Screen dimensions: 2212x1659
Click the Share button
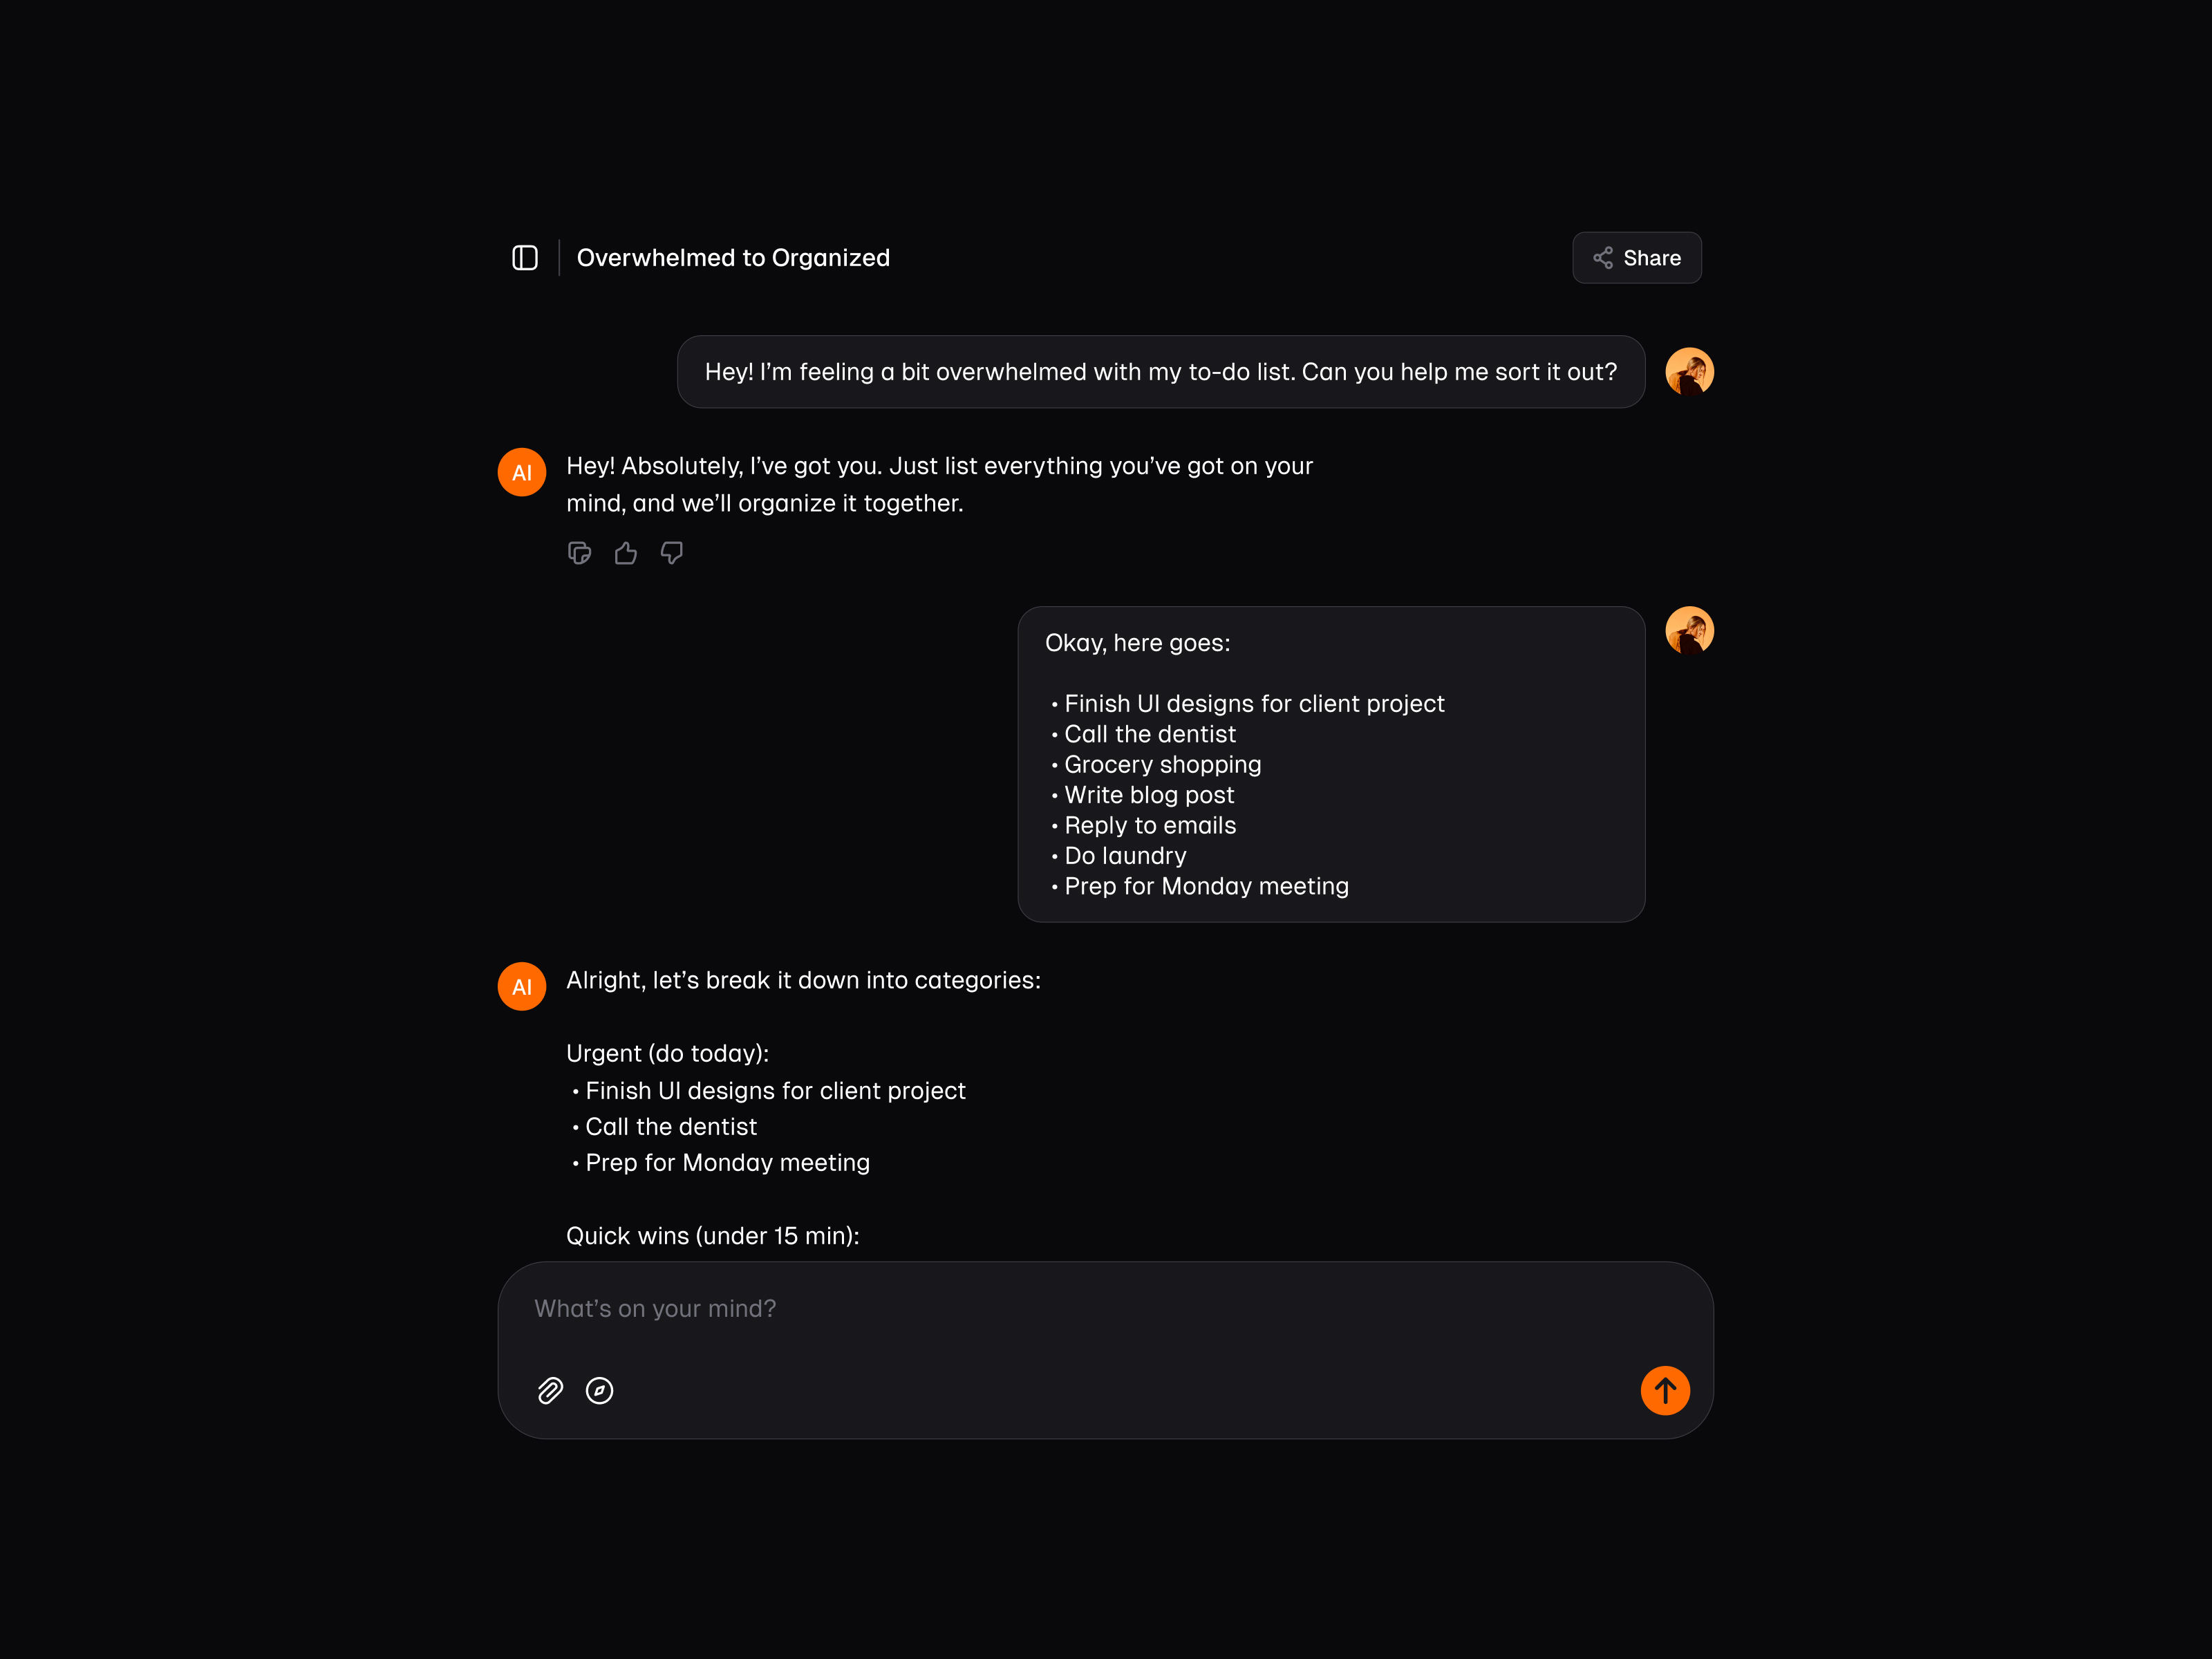[1636, 258]
